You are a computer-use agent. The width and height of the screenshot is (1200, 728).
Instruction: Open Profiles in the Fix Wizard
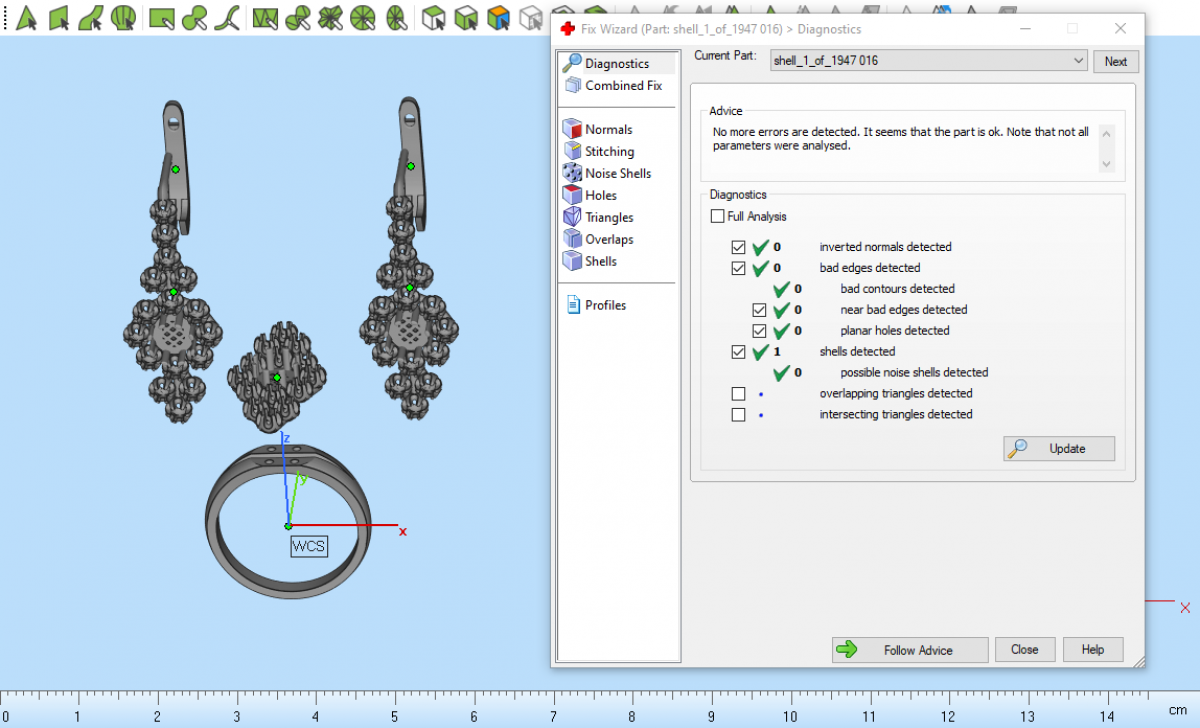coord(605,305)
